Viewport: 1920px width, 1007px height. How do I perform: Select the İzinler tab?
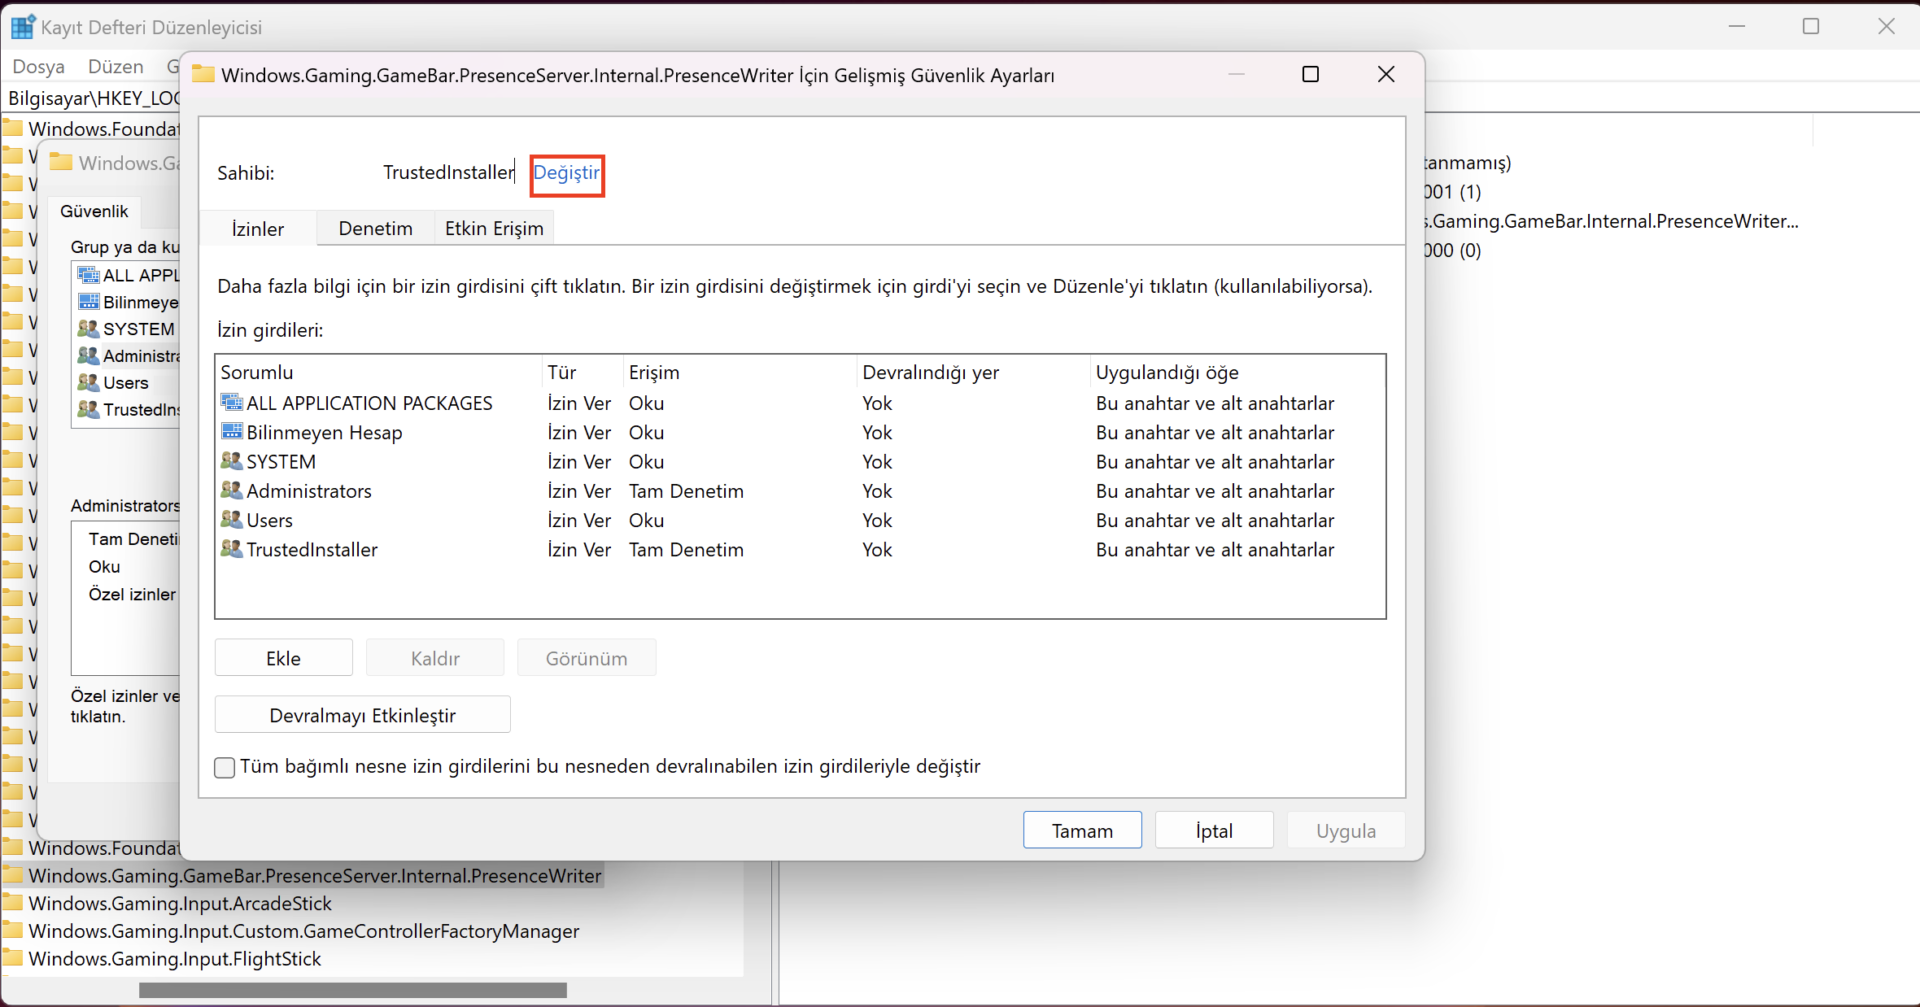pyautogui.click(x=258, y=229)
